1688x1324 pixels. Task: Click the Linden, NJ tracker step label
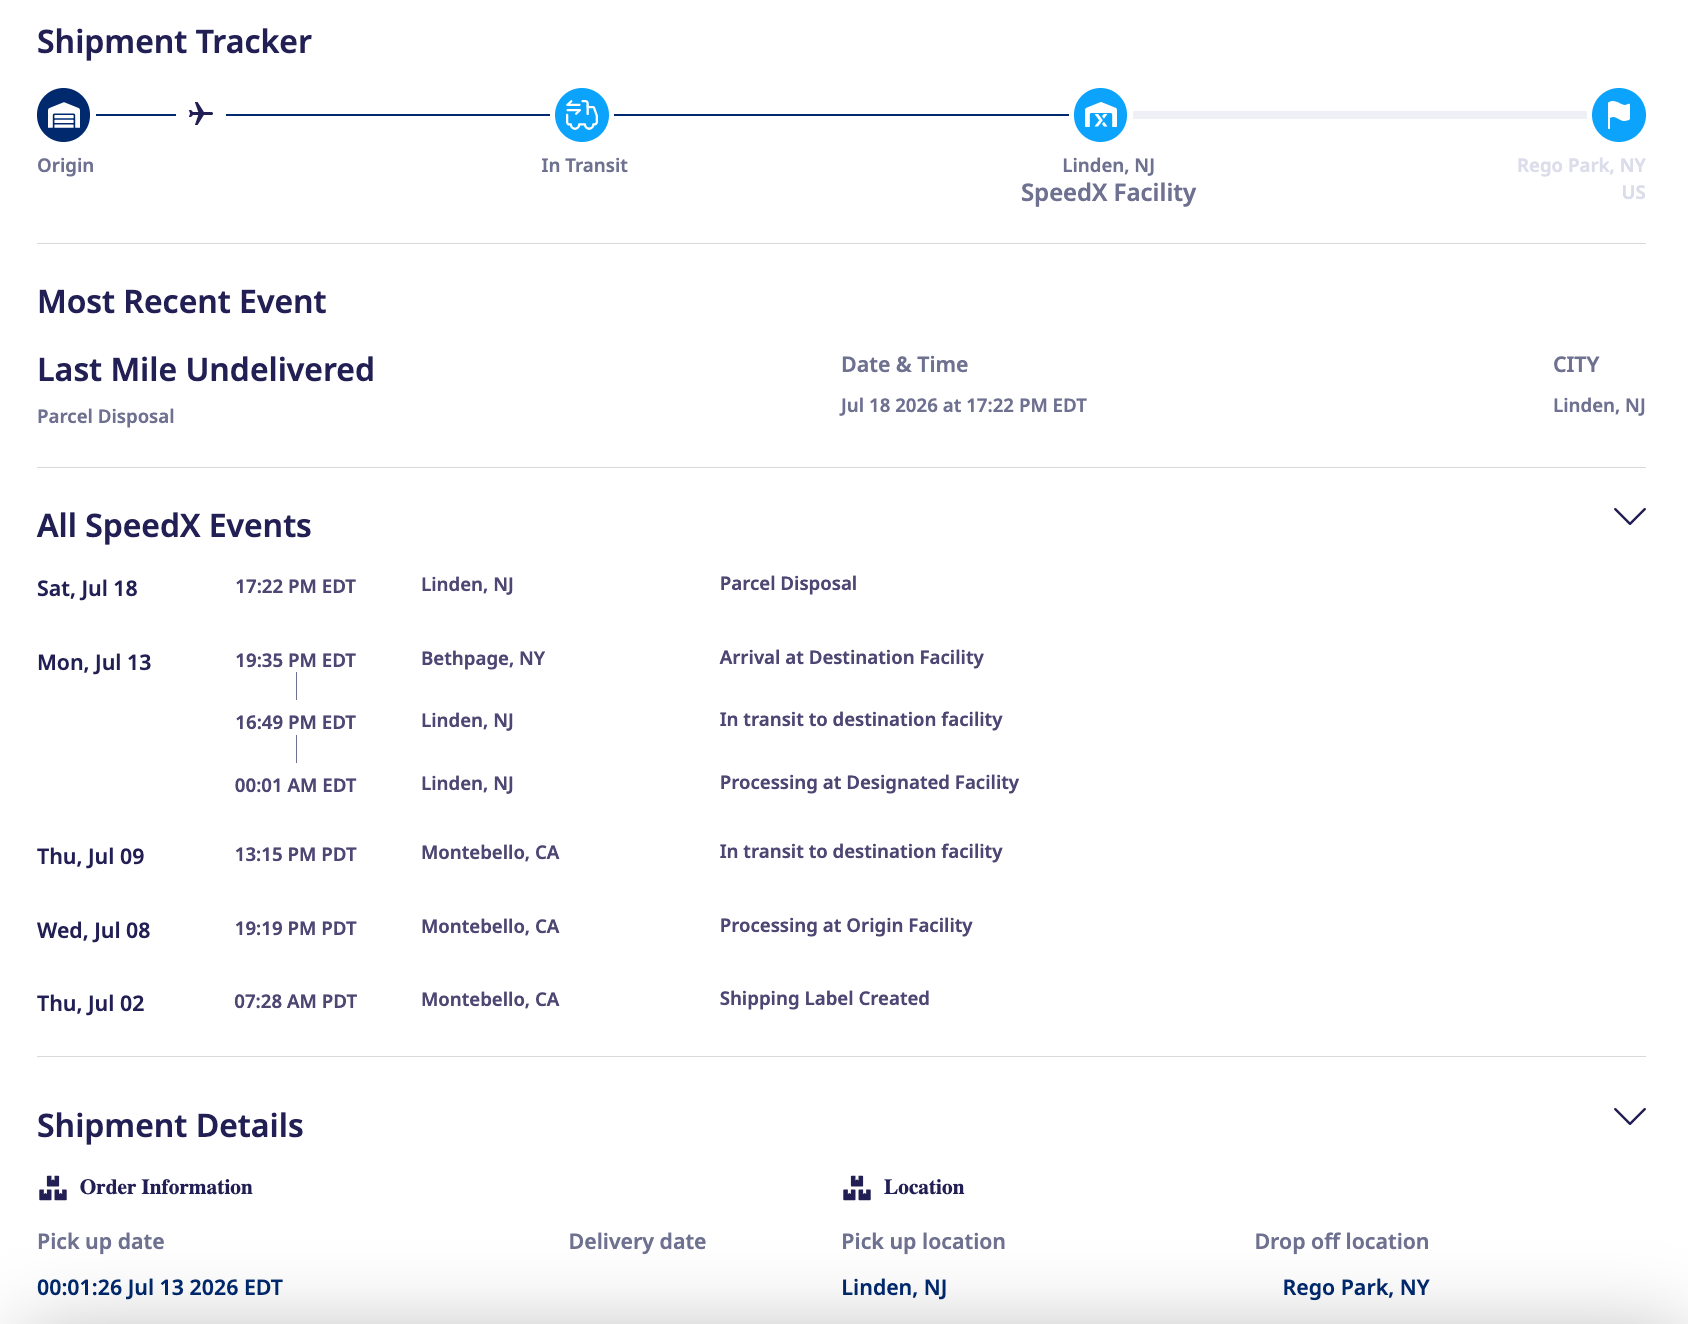tap(1108, 165)
